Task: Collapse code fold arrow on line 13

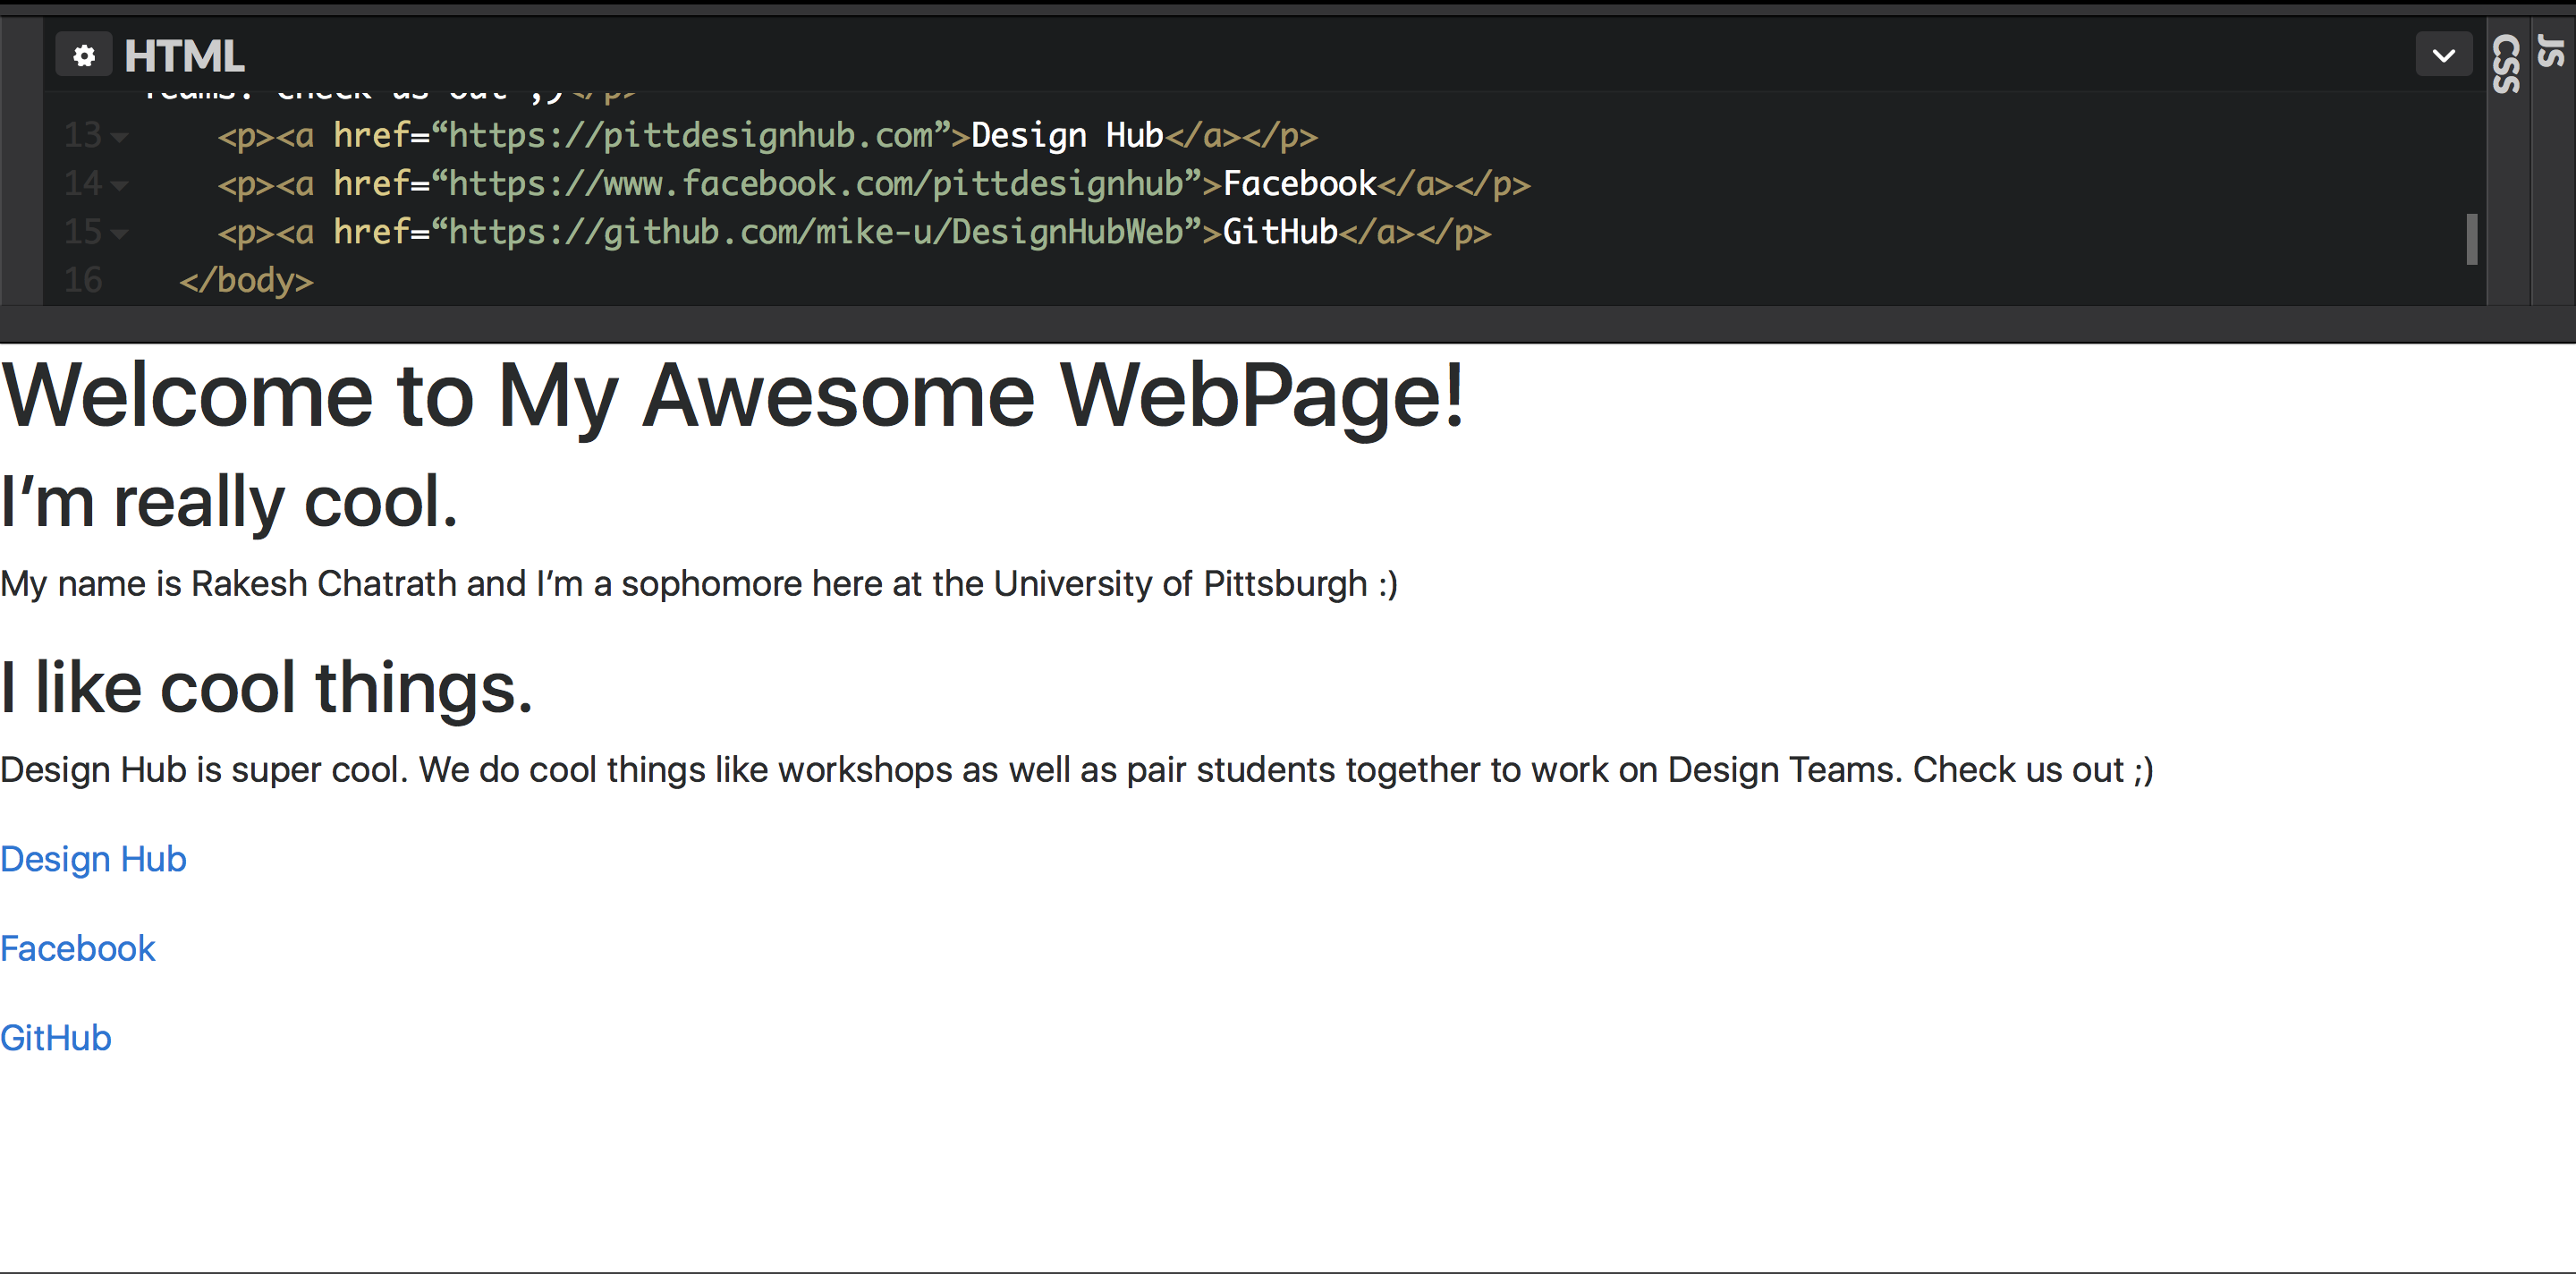Action: coord(120,137)
